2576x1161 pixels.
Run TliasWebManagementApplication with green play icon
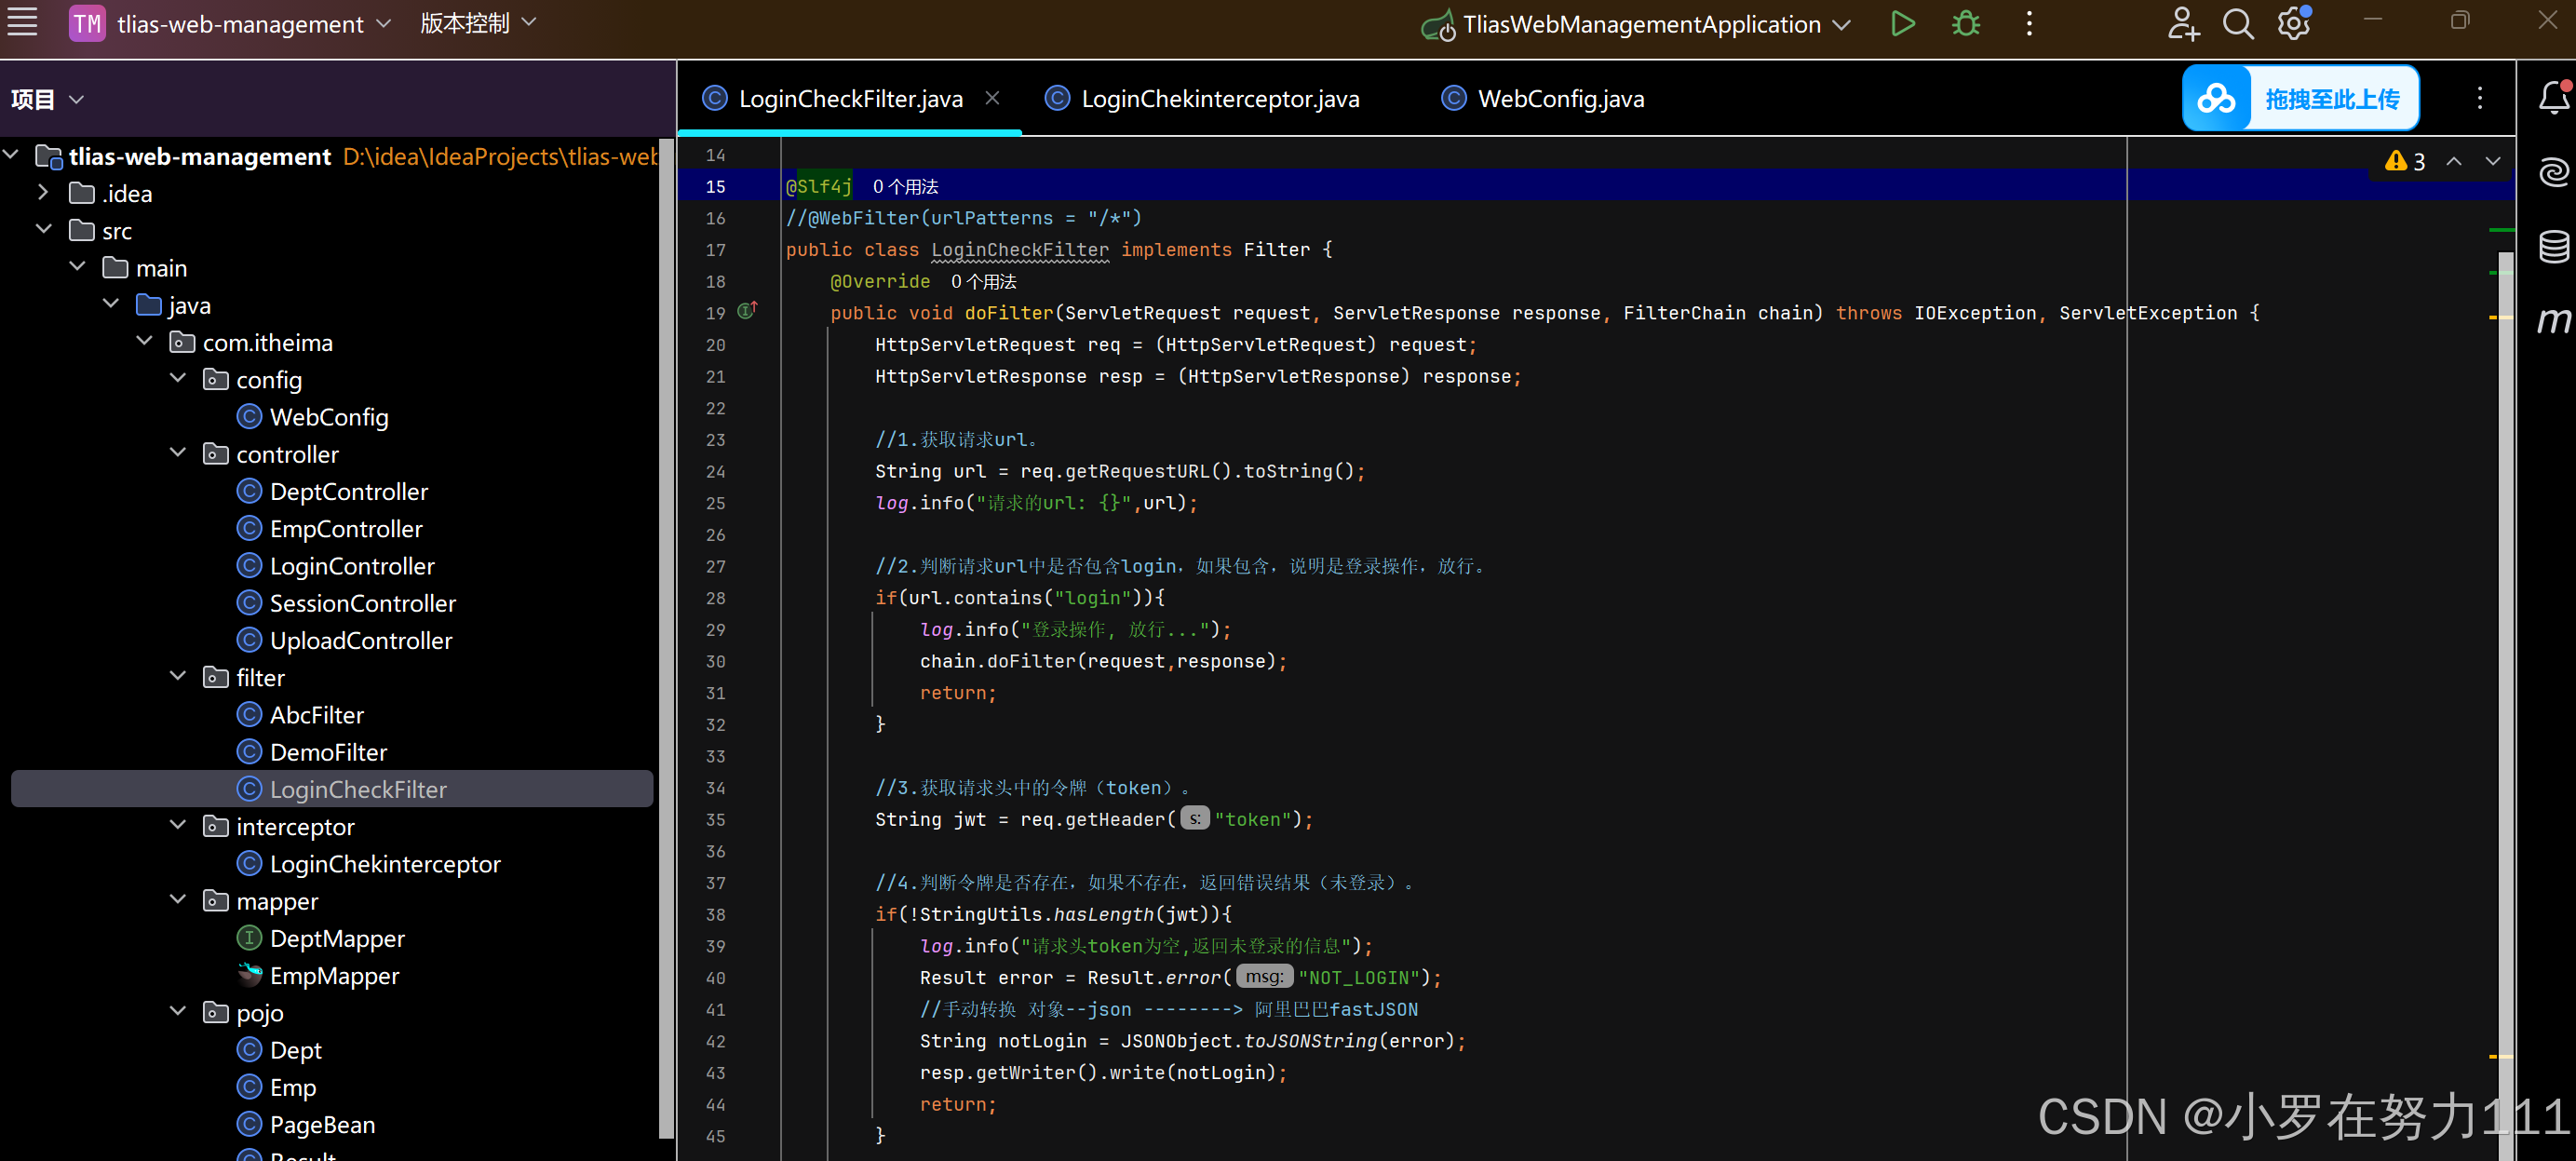pyautogui.click(x=1902, y=24)
